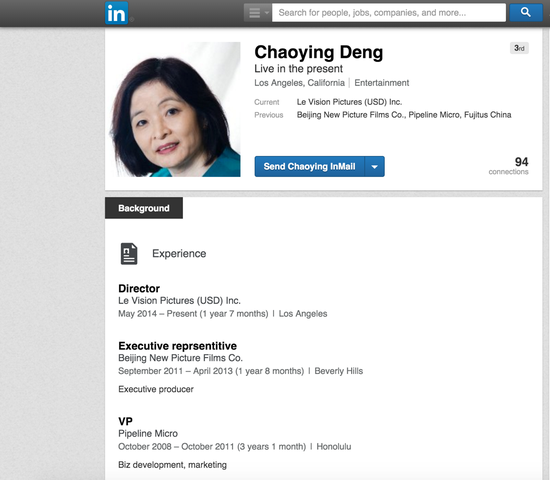Screen dimensions: 550x480
Task: Click the blue magnifier search button
Action: pos(525,13)
